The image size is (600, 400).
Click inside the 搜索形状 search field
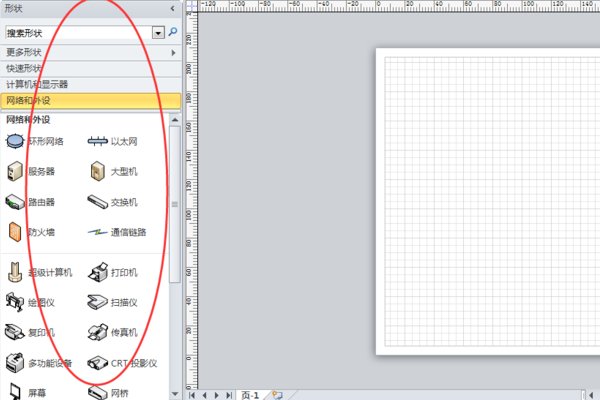(79, 33)
